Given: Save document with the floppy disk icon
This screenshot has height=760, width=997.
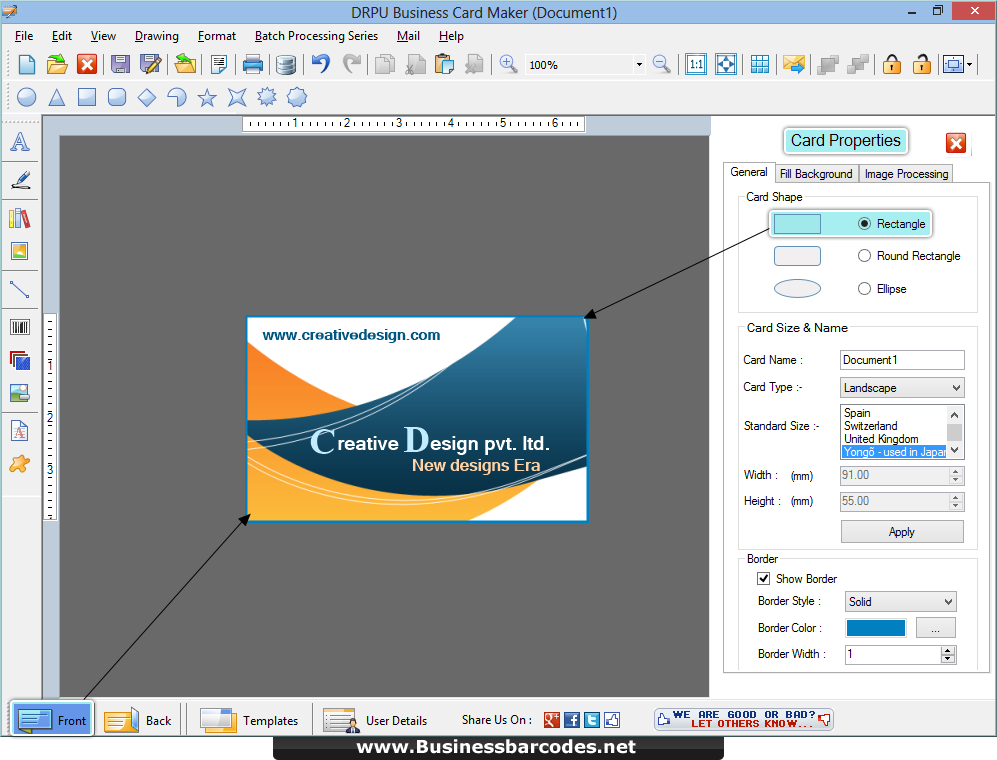Looking at the screenshot, I should point(120,64).
